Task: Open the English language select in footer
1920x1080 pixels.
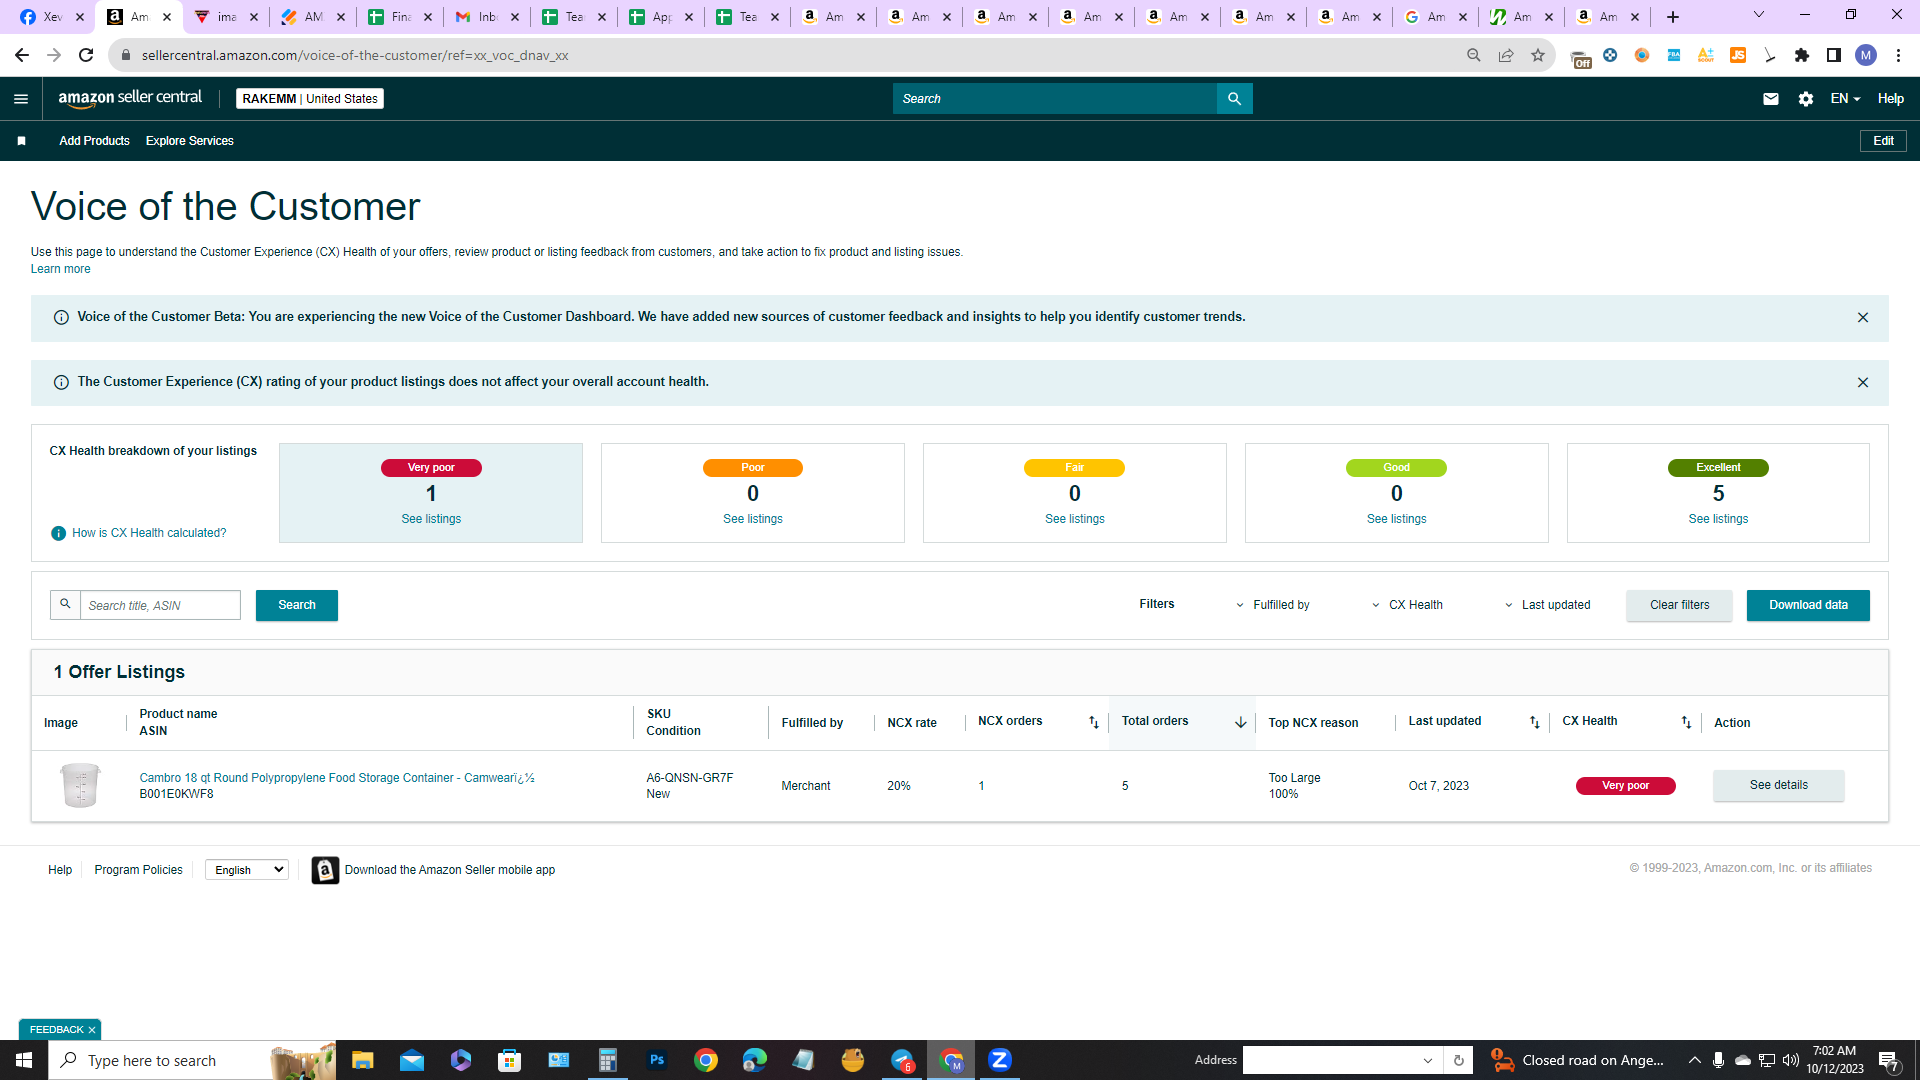Action: click(247, 870)
